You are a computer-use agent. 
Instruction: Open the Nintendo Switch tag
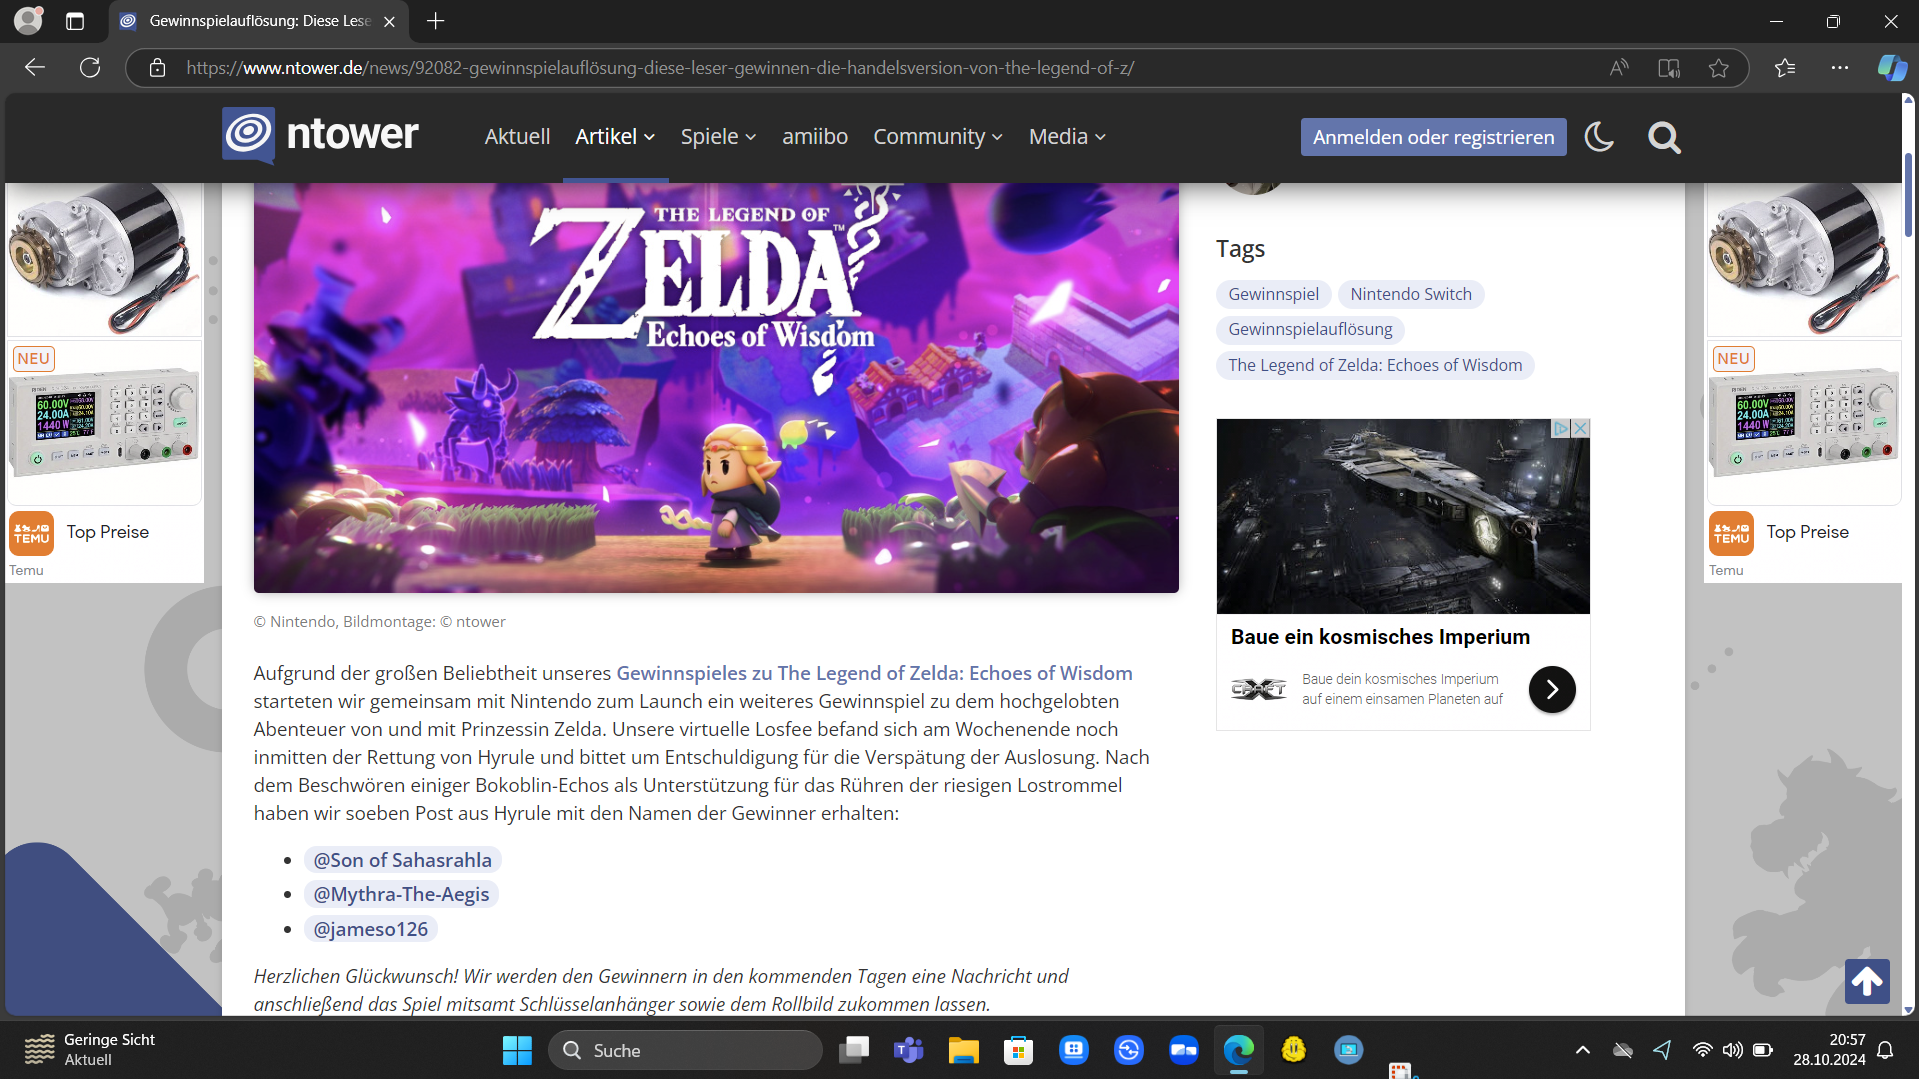1410,294
